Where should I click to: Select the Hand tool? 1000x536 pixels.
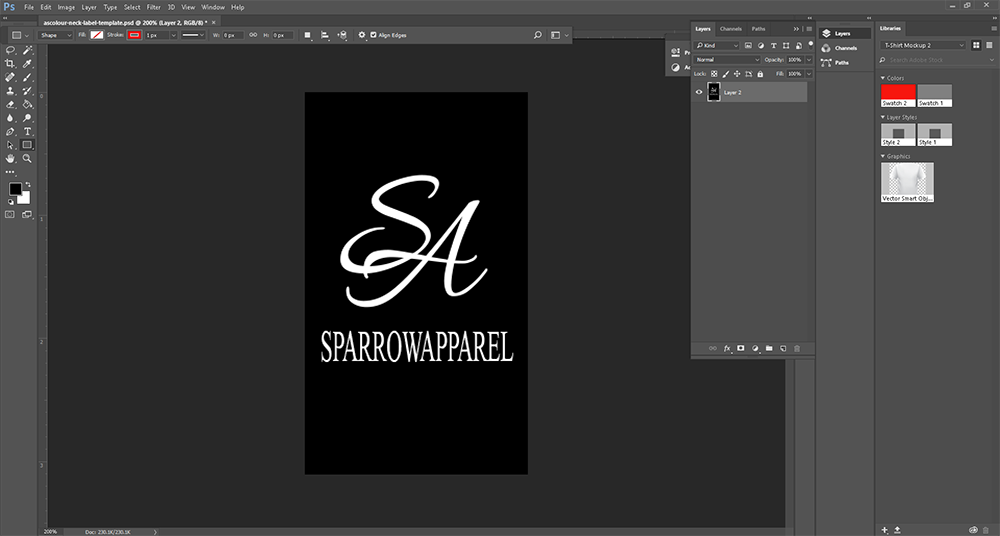(x=10, y=158)
